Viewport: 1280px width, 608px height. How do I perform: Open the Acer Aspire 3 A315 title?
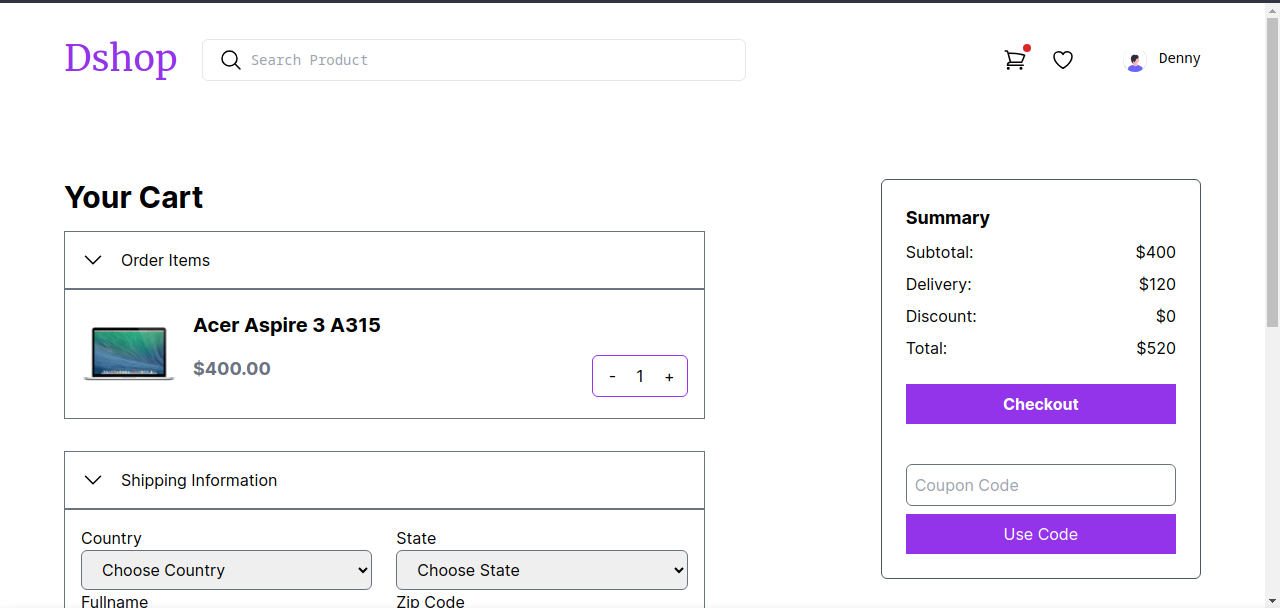click(x=286, y=325)
